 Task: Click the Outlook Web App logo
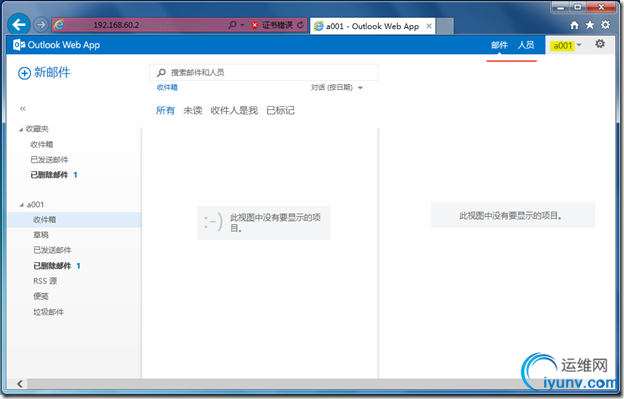coord(57,45)
